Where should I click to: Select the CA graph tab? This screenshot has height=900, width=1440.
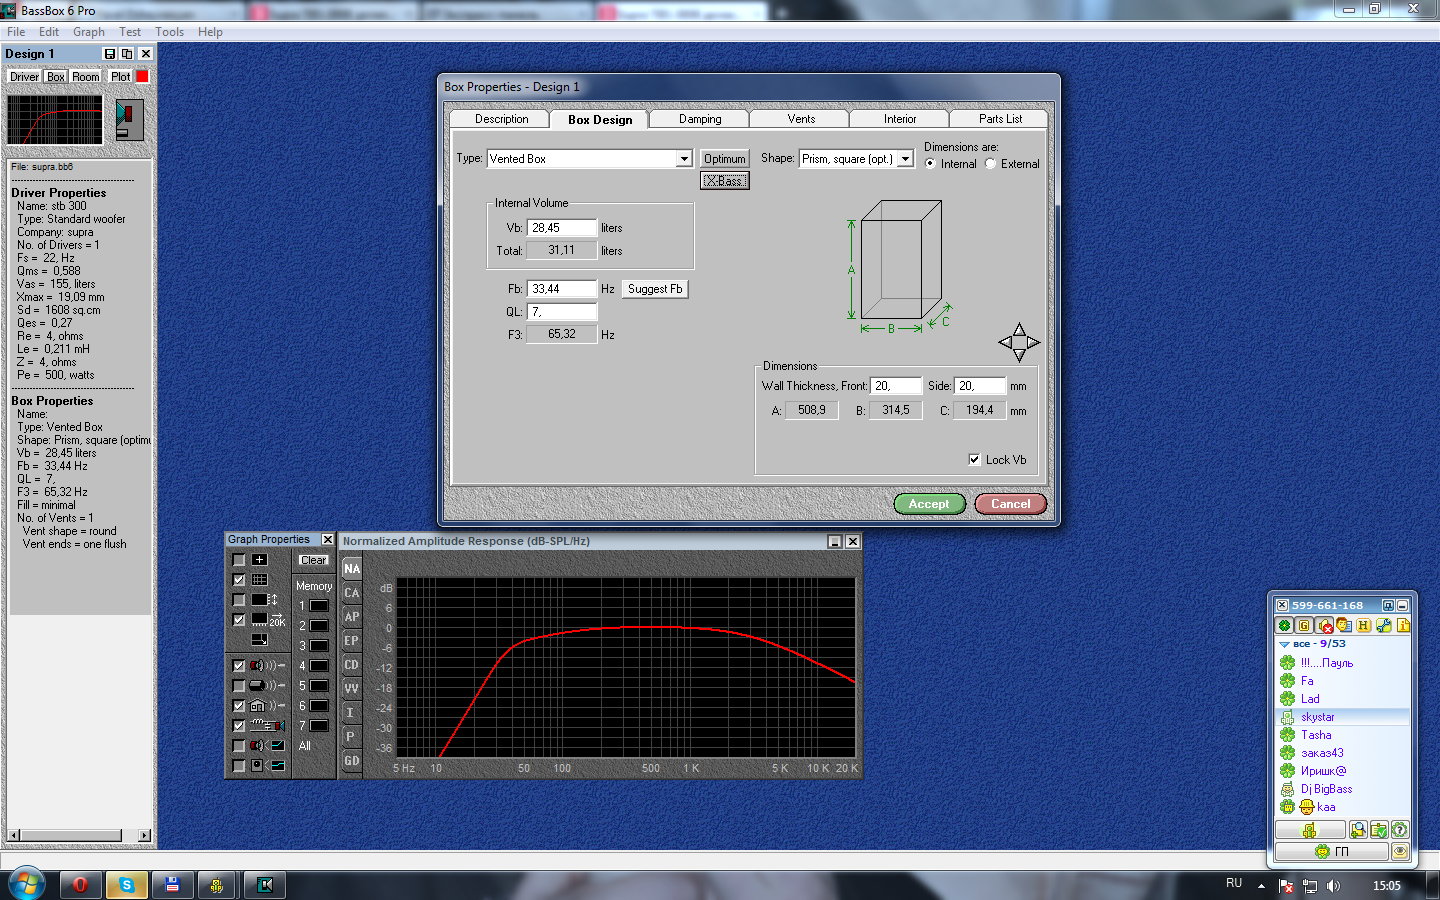coord(352,592)
